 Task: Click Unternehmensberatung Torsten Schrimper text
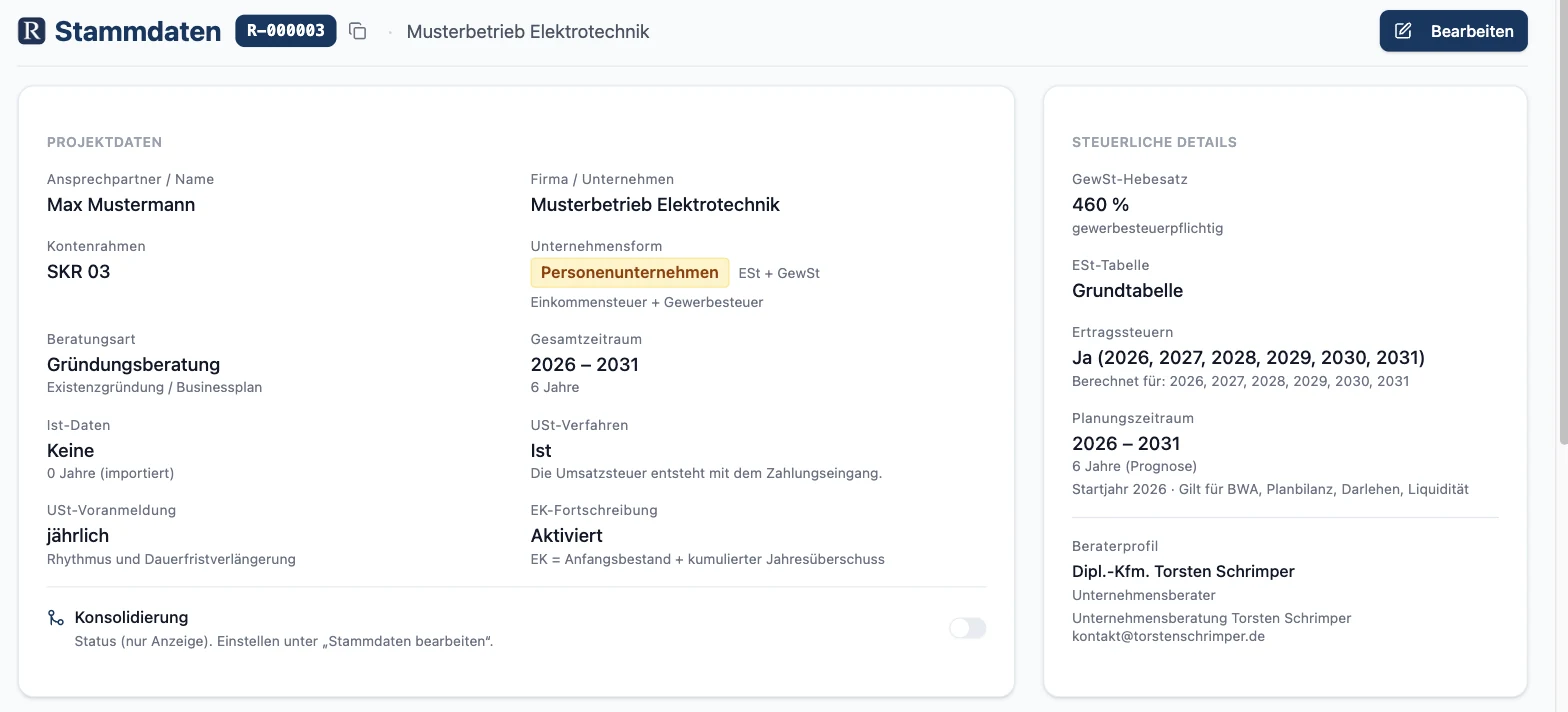click(x=1212, y=619)
